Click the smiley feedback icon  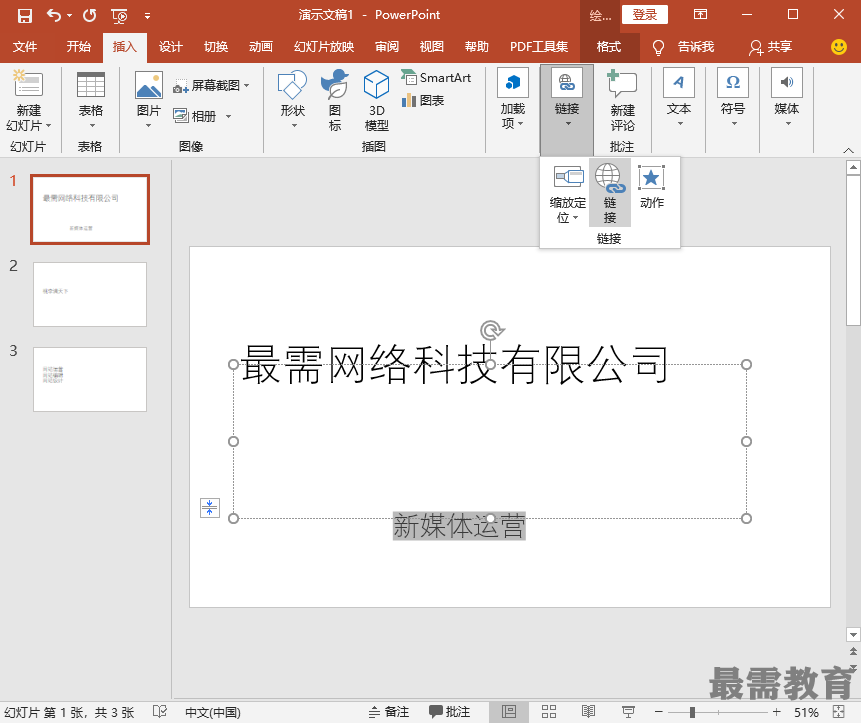838,47
